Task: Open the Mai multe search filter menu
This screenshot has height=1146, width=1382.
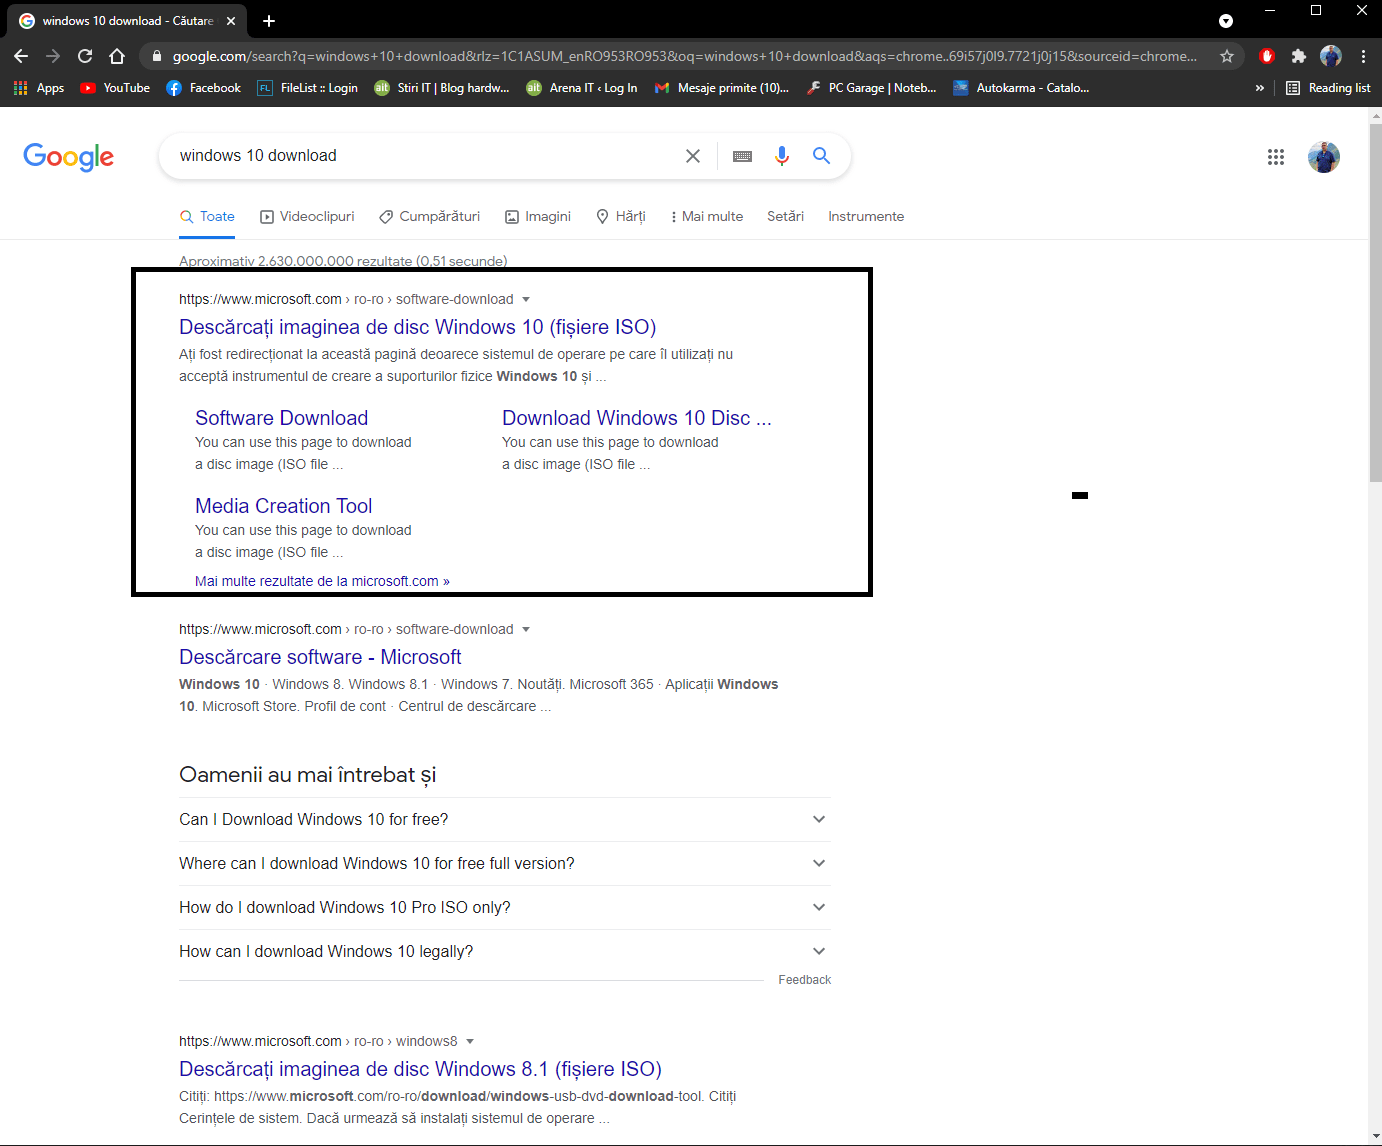Action: pyautogui.click(x=707, y=216)
